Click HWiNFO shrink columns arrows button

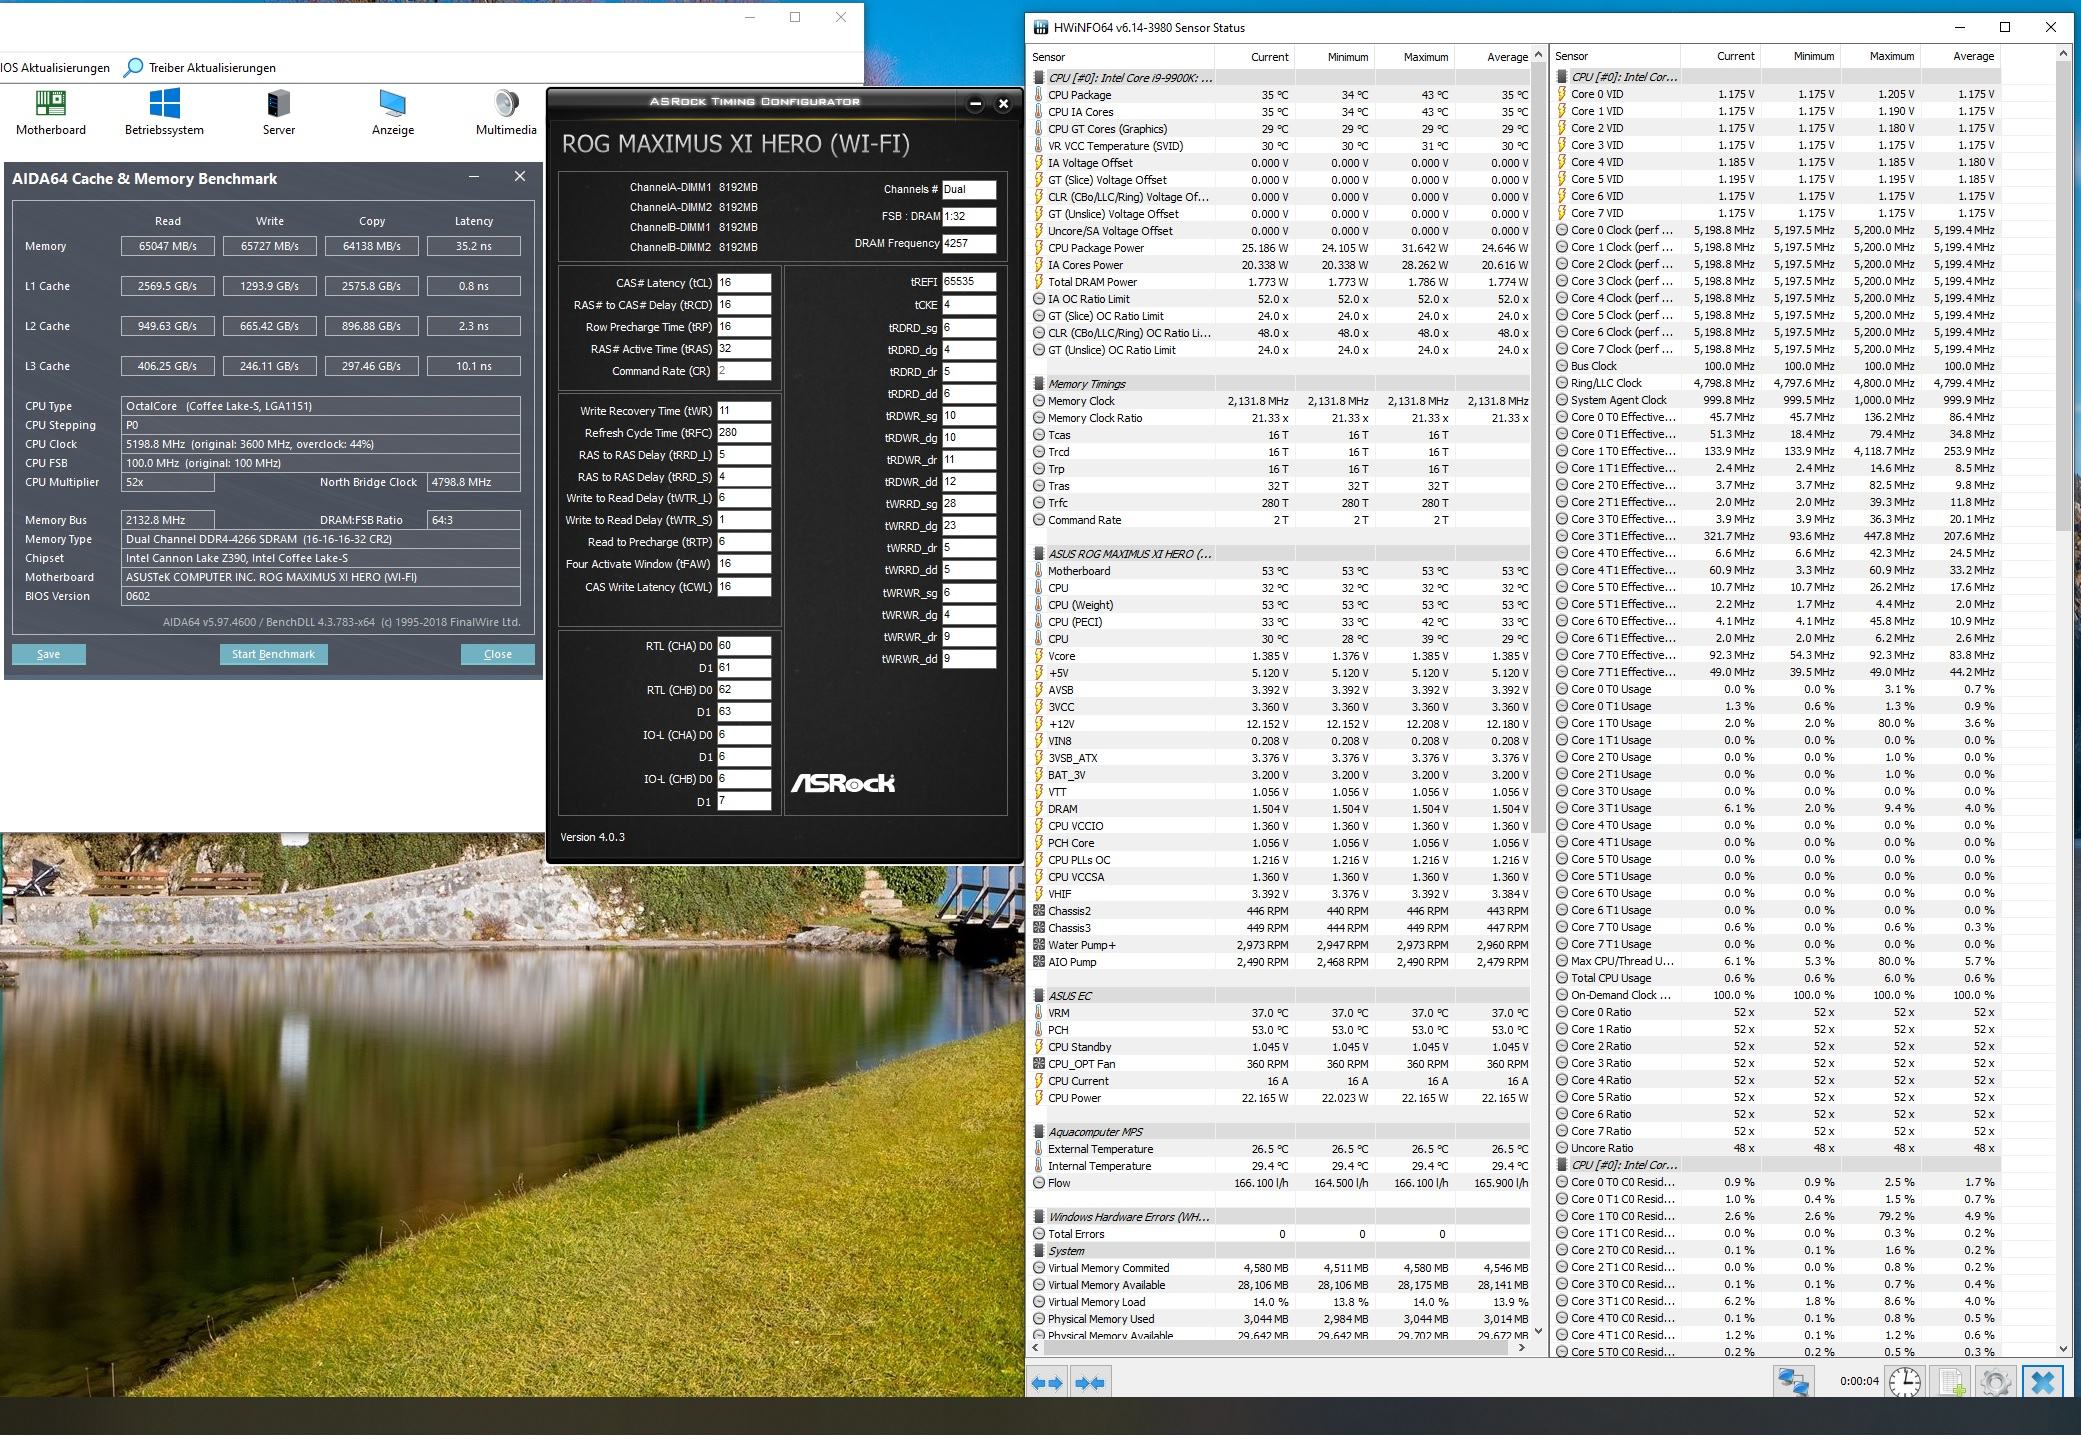click(1090, 1383)
